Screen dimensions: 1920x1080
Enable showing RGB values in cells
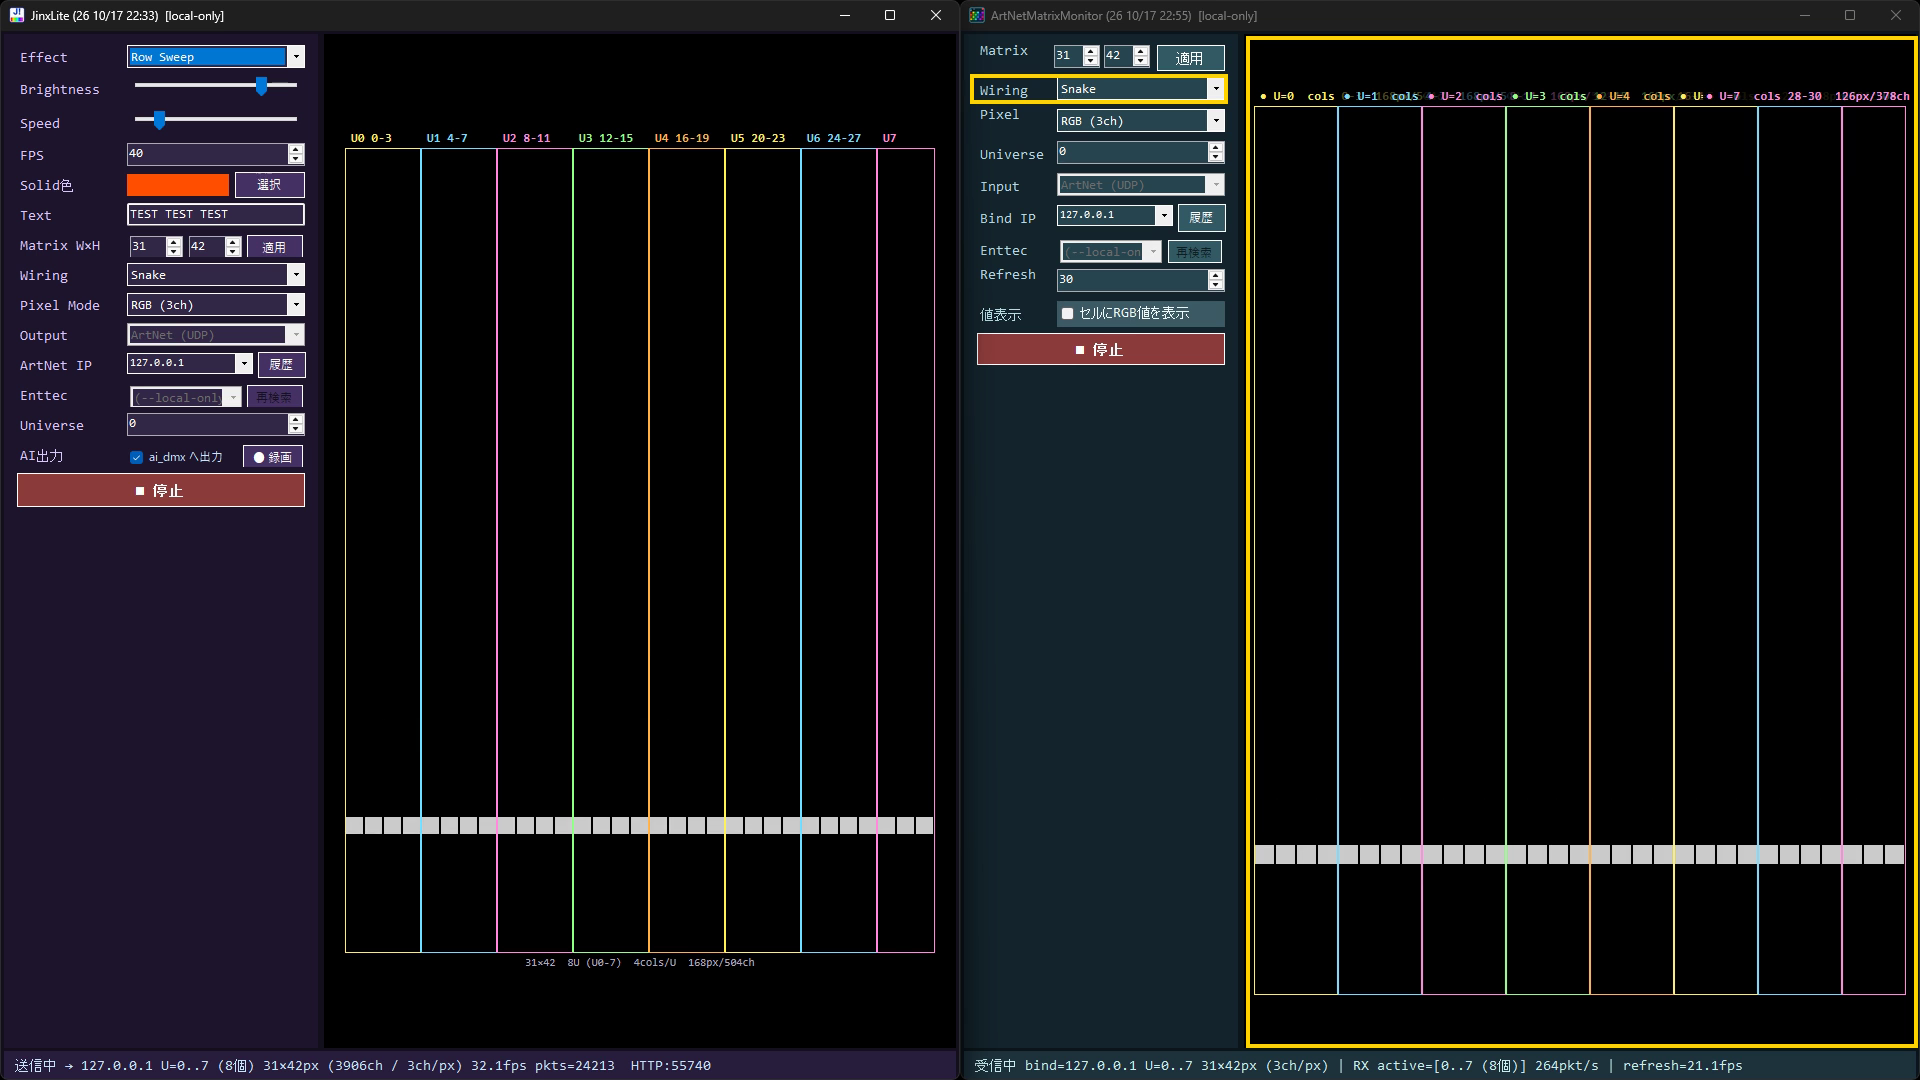(x=1067, y=313)
